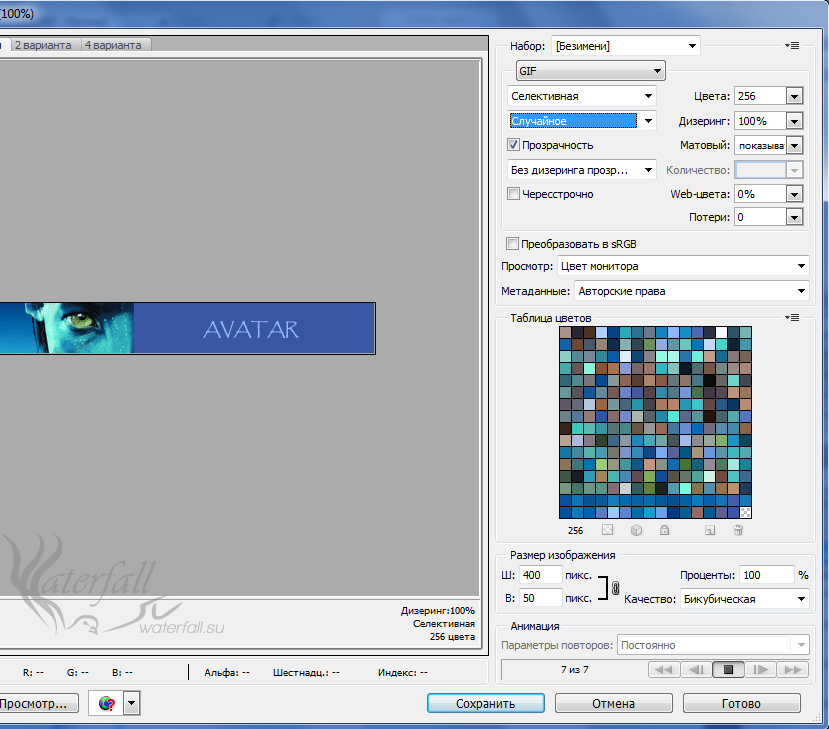Select the white swatch in color table top row
Screen dimensions: 829x729
point(721,333)
